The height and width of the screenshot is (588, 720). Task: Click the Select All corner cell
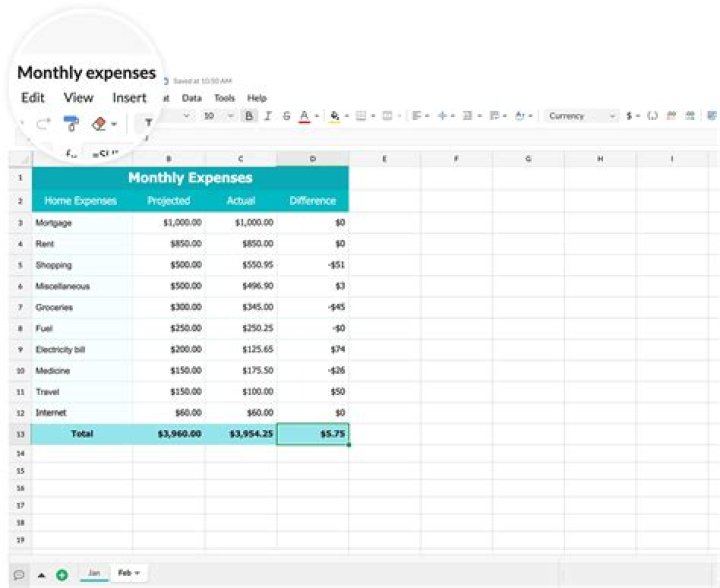pyautogui.click(x=20, y=159)
